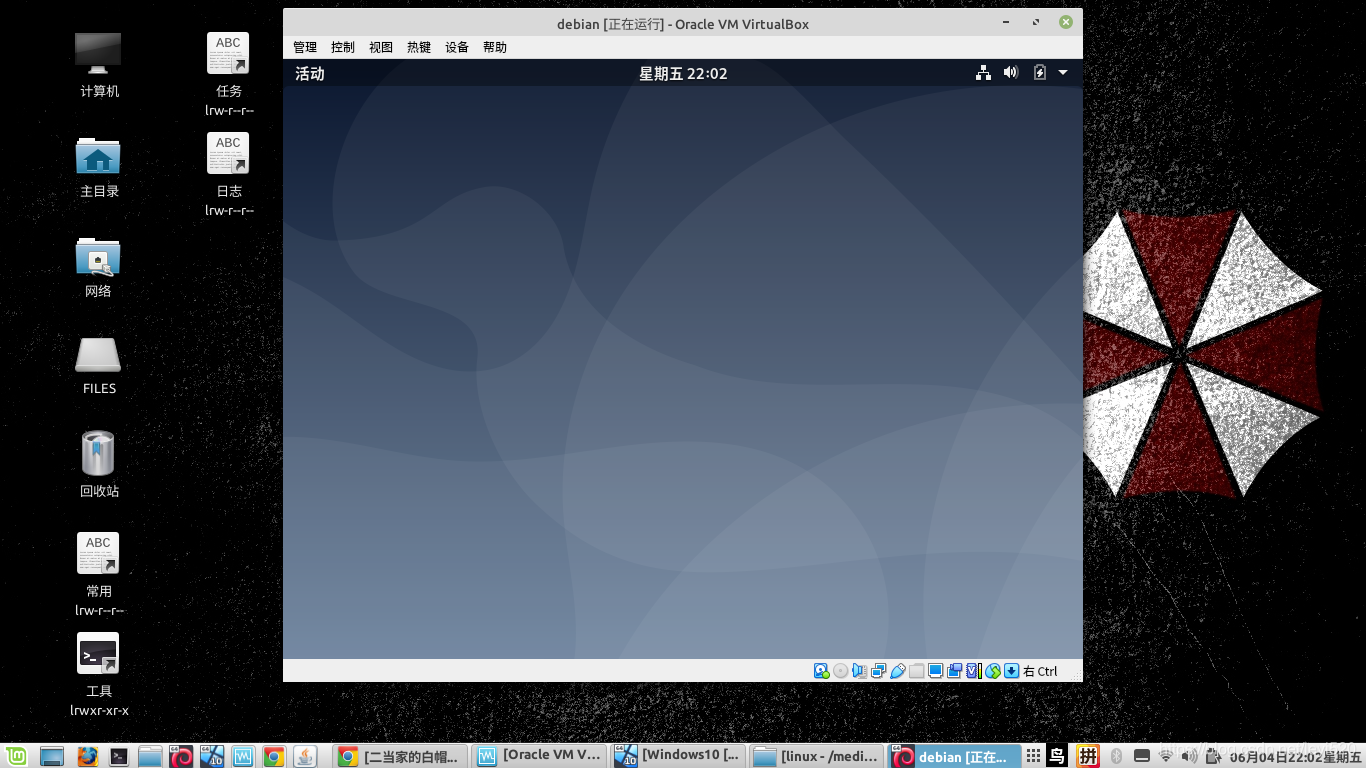Screen dimensions: 1366x768
Task: Open the 热键 menu in VirtualBox
Action: point(419,47)
